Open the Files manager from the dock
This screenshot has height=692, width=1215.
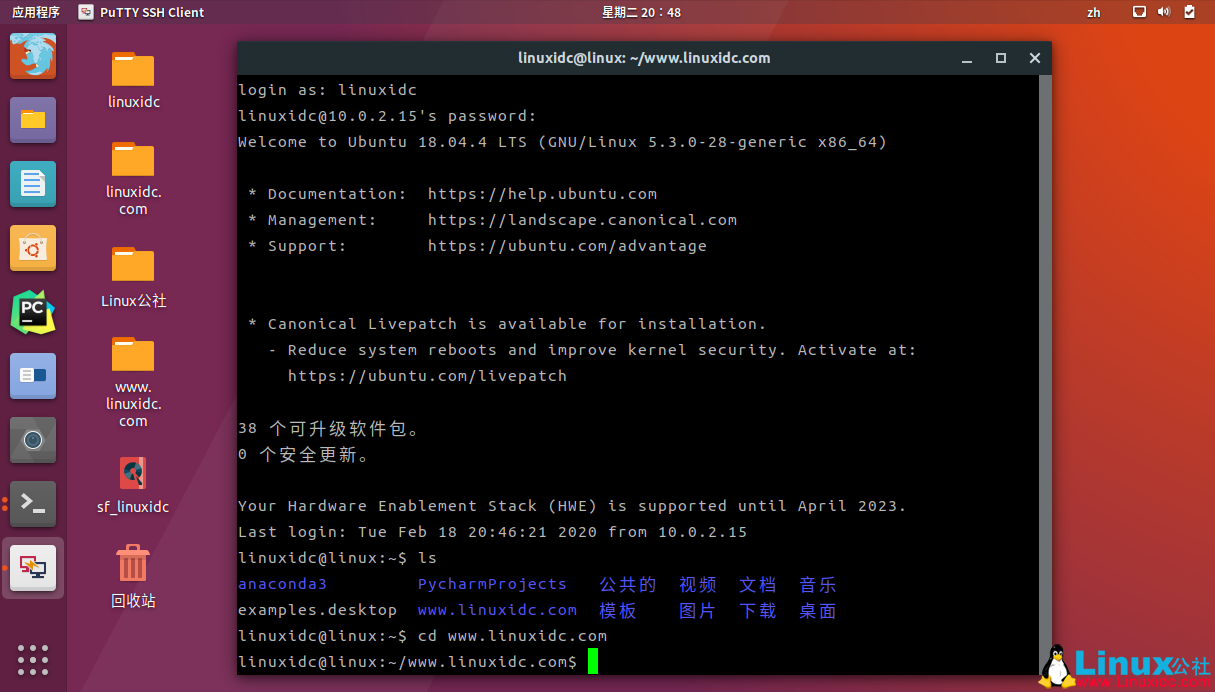pos(33,119)
